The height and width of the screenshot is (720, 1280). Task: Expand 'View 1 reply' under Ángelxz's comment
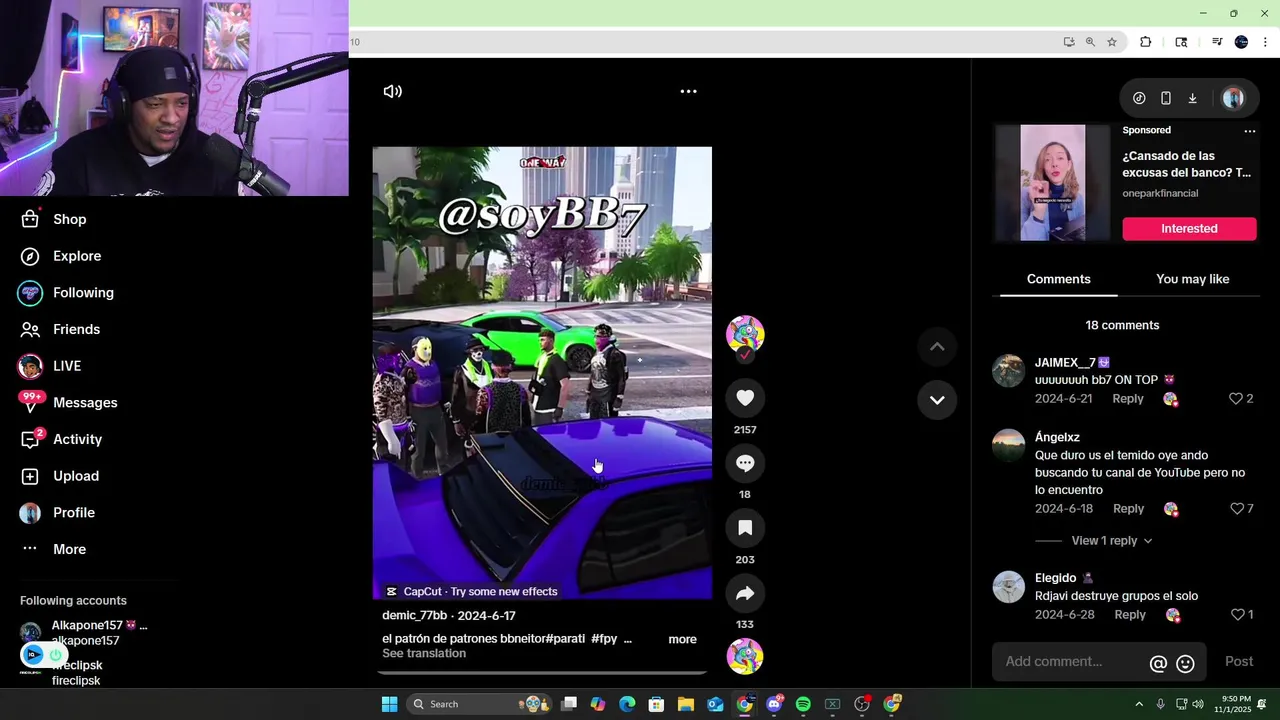point(1111,541)
